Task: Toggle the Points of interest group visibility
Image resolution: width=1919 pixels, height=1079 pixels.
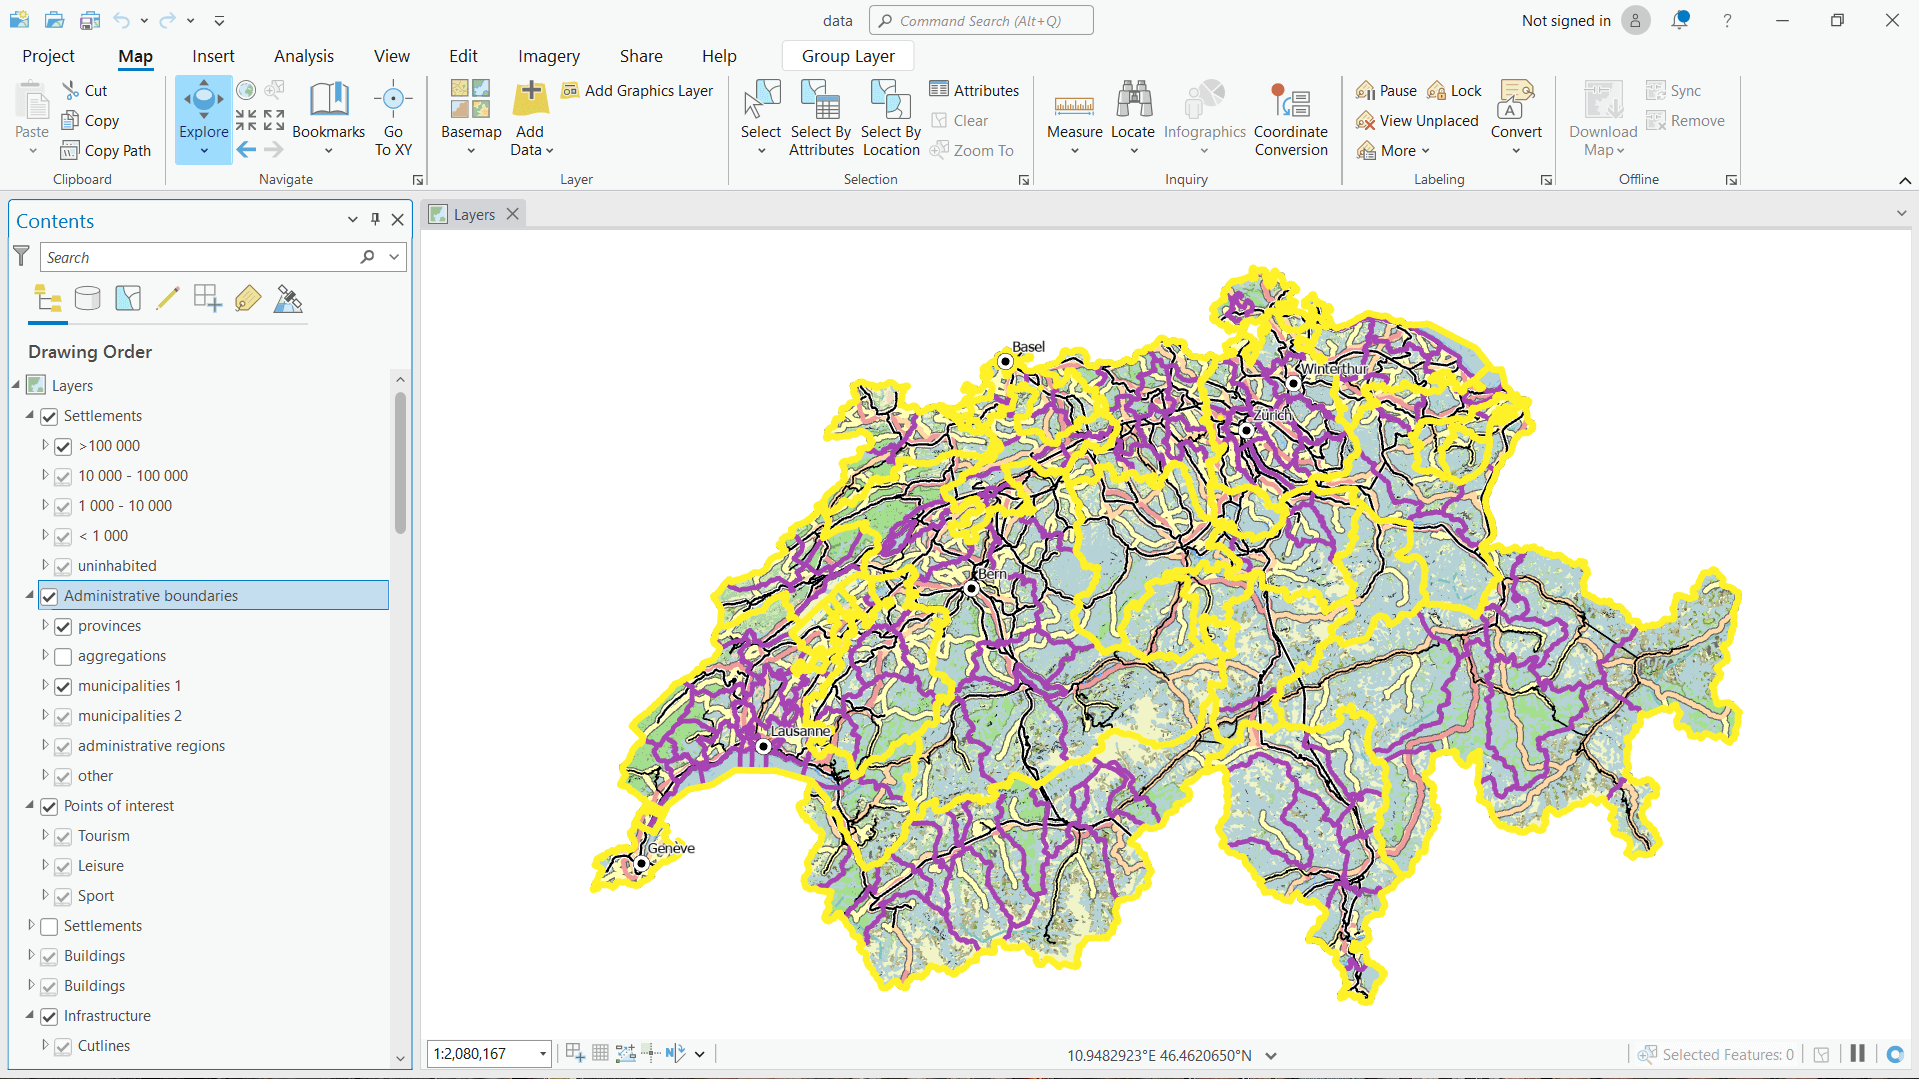Action: (49, 806)
